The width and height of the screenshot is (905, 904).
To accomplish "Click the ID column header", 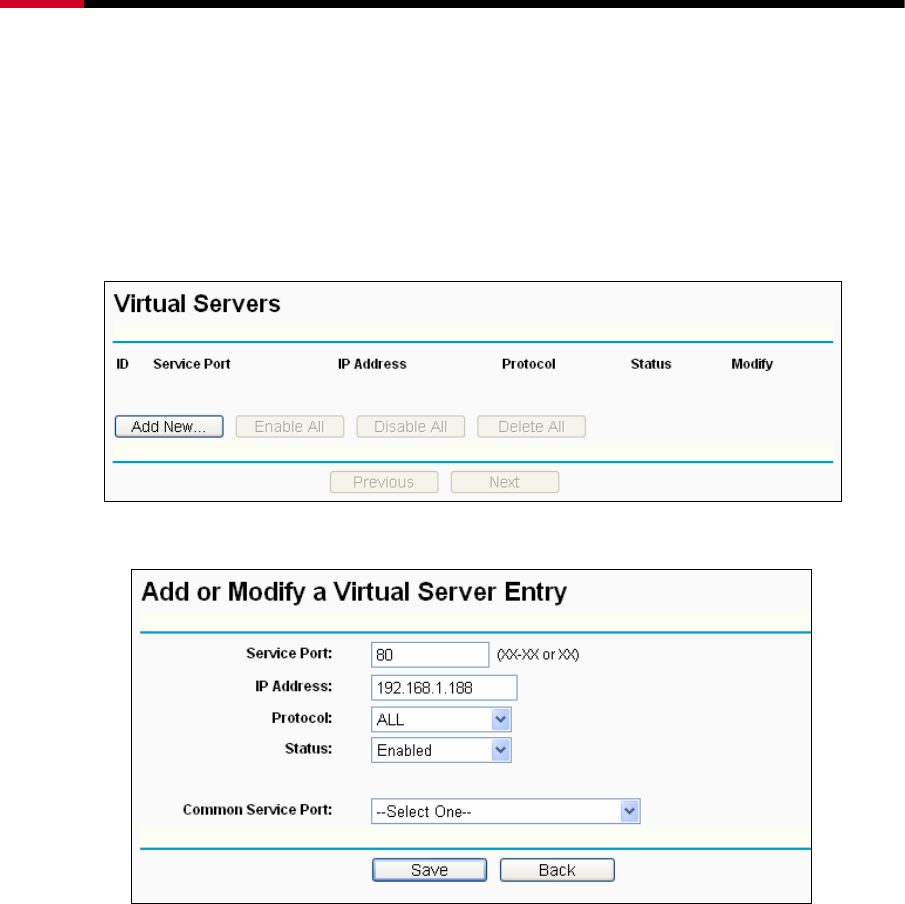I will pos(122,364).
